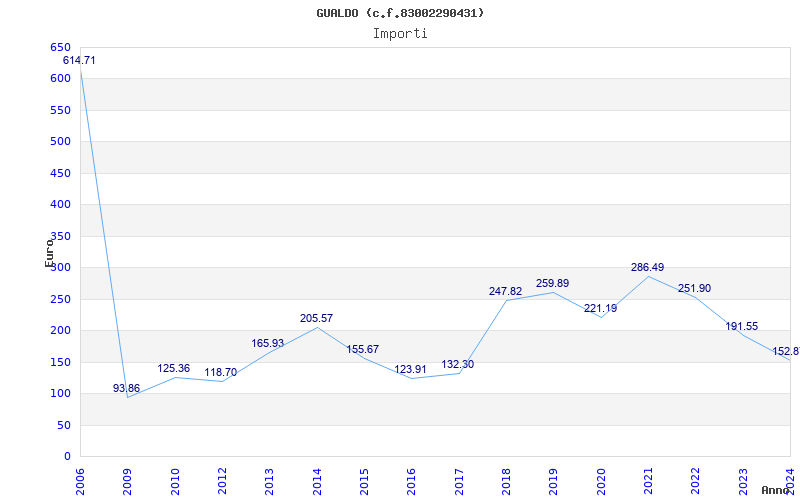The image size is (800, 500).
Task: Click the 2016 x-axis year label
Action: coord(412,481)
